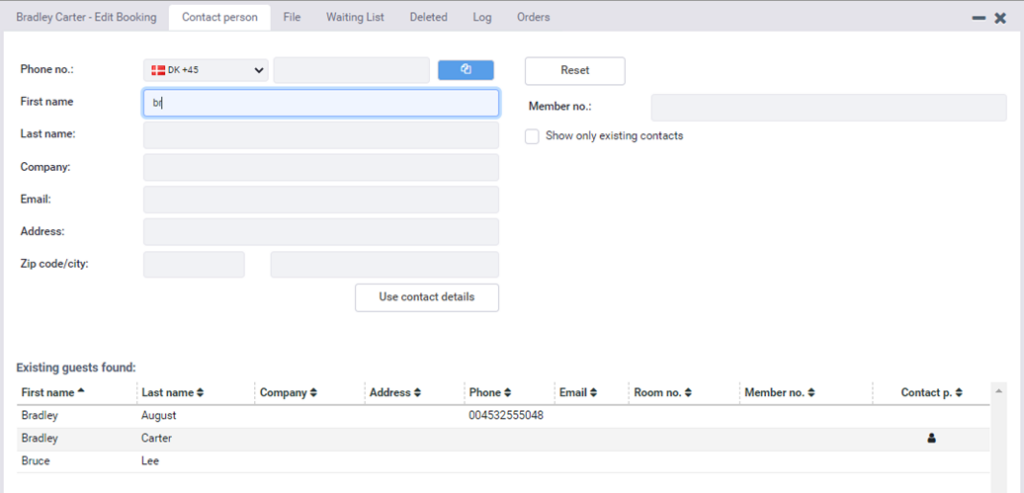
Task: Click the Last name input field
Action: click(x=321, y=135)
